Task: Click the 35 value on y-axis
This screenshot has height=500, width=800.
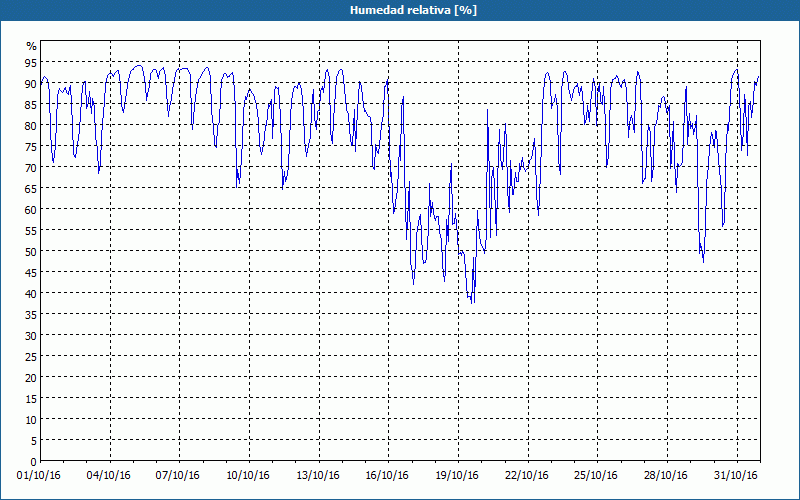Action: coord(31,314)
